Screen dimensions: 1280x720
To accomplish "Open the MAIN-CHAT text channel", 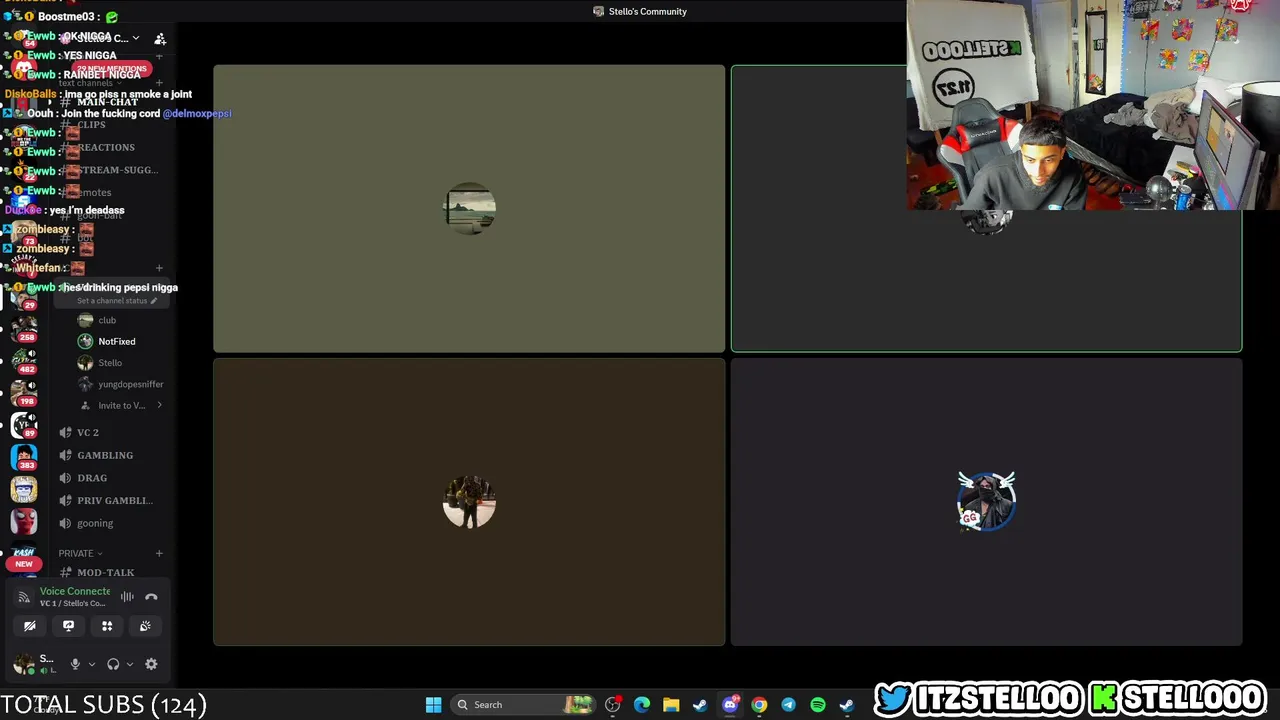I will (110, 102).
